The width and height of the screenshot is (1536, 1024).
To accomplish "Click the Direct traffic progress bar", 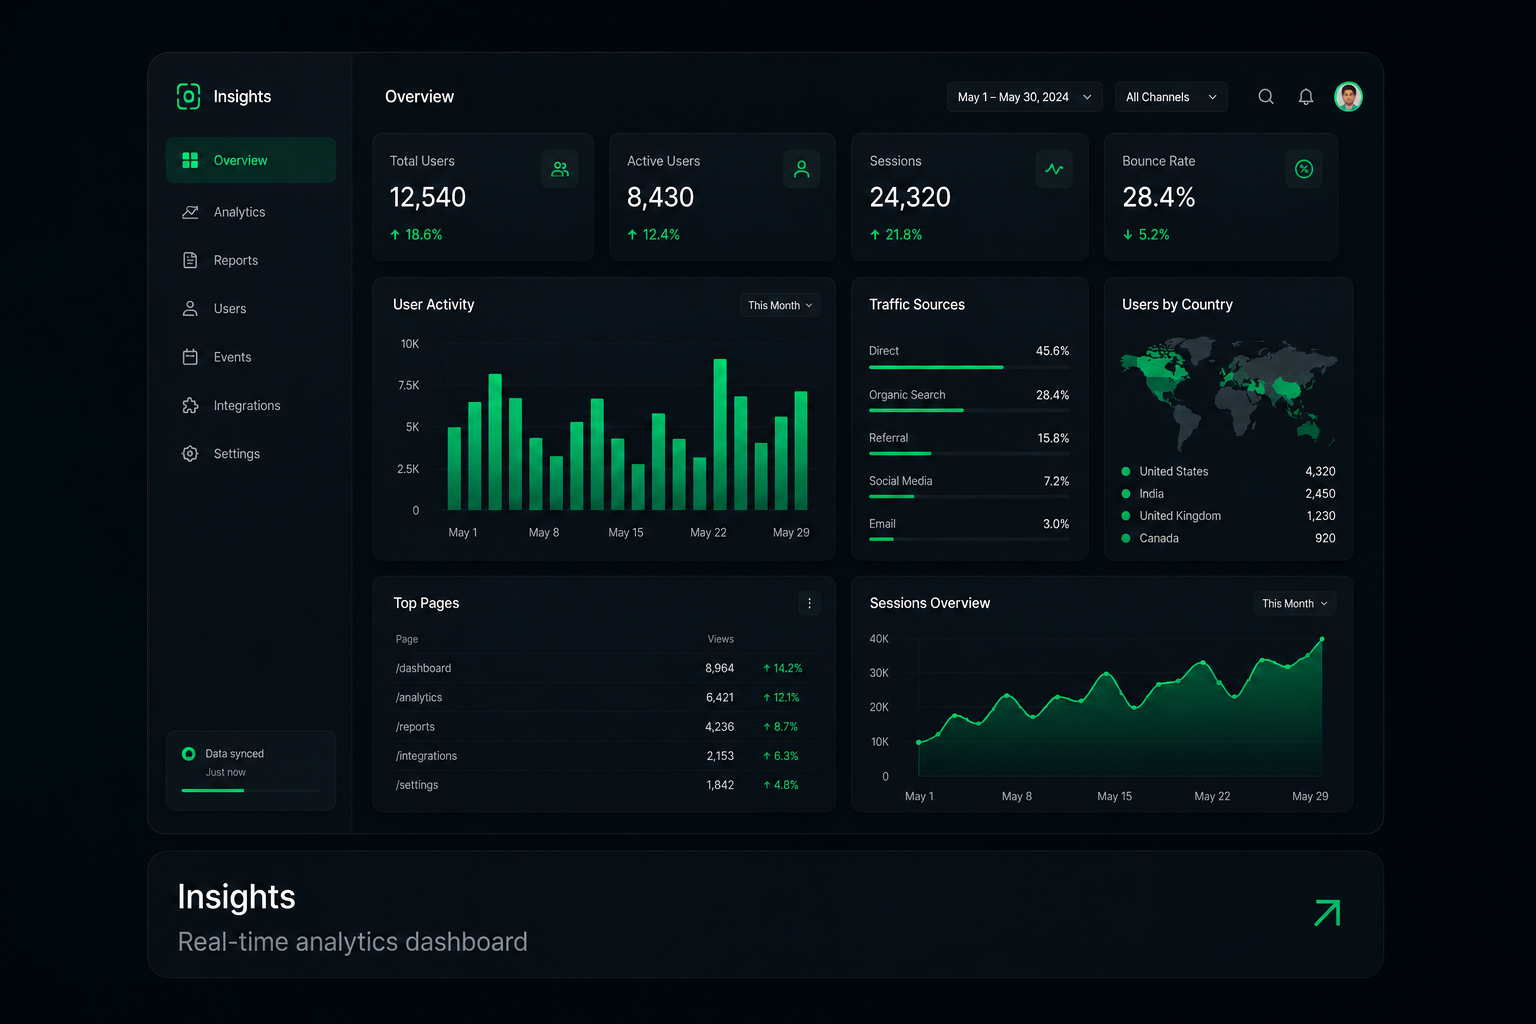I will pos(969,367).
